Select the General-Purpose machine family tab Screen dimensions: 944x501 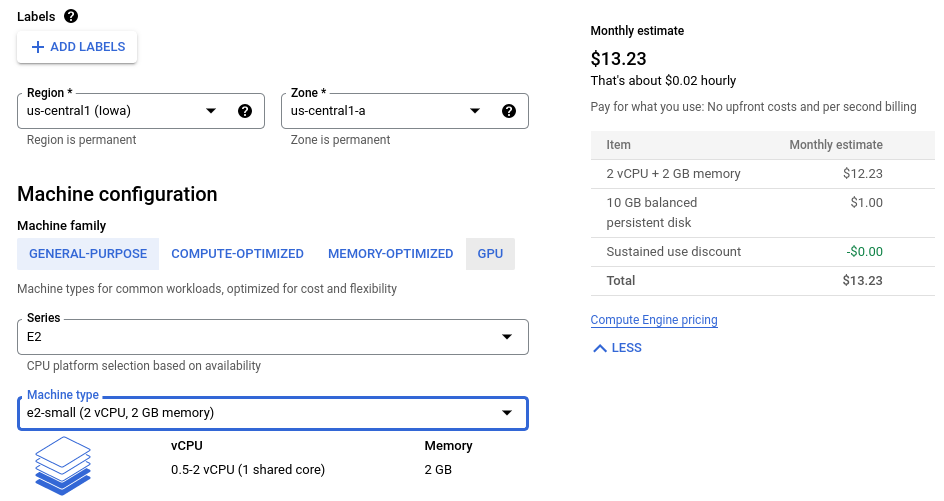tap(88, 254)
